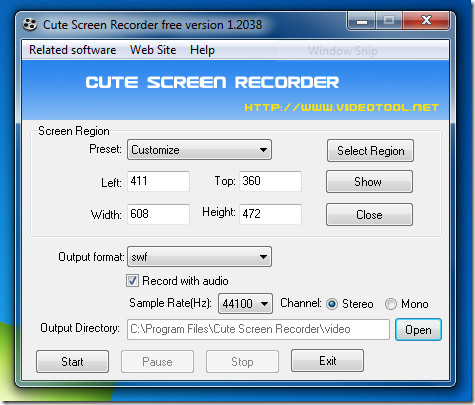475x405 pixels.
Task: Toggle the Record with audio checkbox
Action: pyautogui.click(x=132, y=281)
